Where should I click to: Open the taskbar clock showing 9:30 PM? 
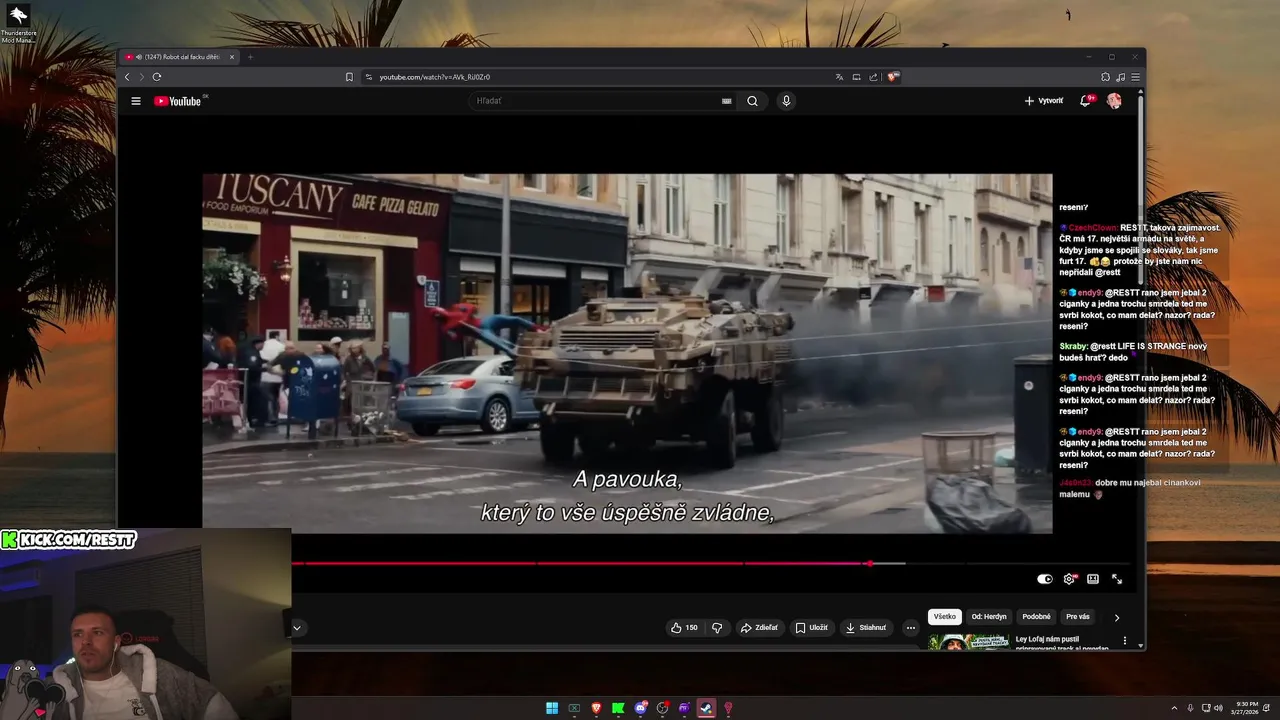1247,708
